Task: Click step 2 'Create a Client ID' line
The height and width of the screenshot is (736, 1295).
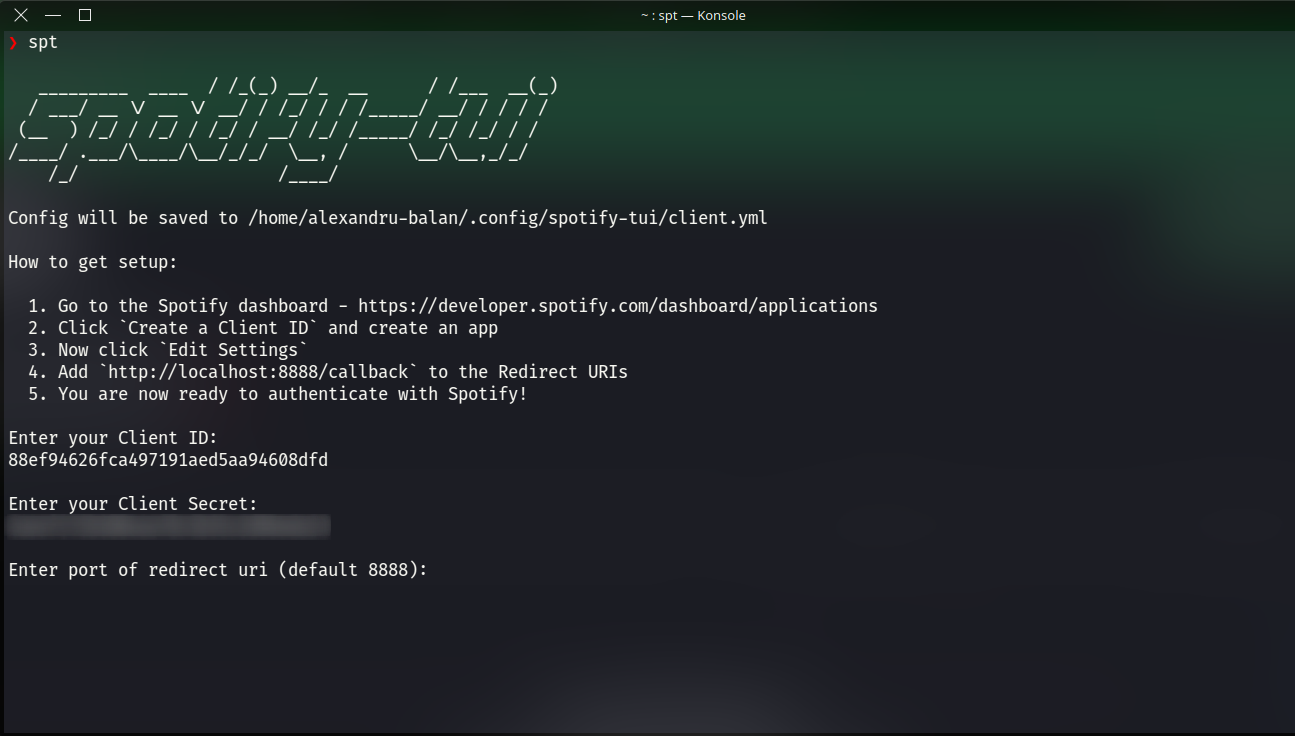Action: click(x=263, y=328)
